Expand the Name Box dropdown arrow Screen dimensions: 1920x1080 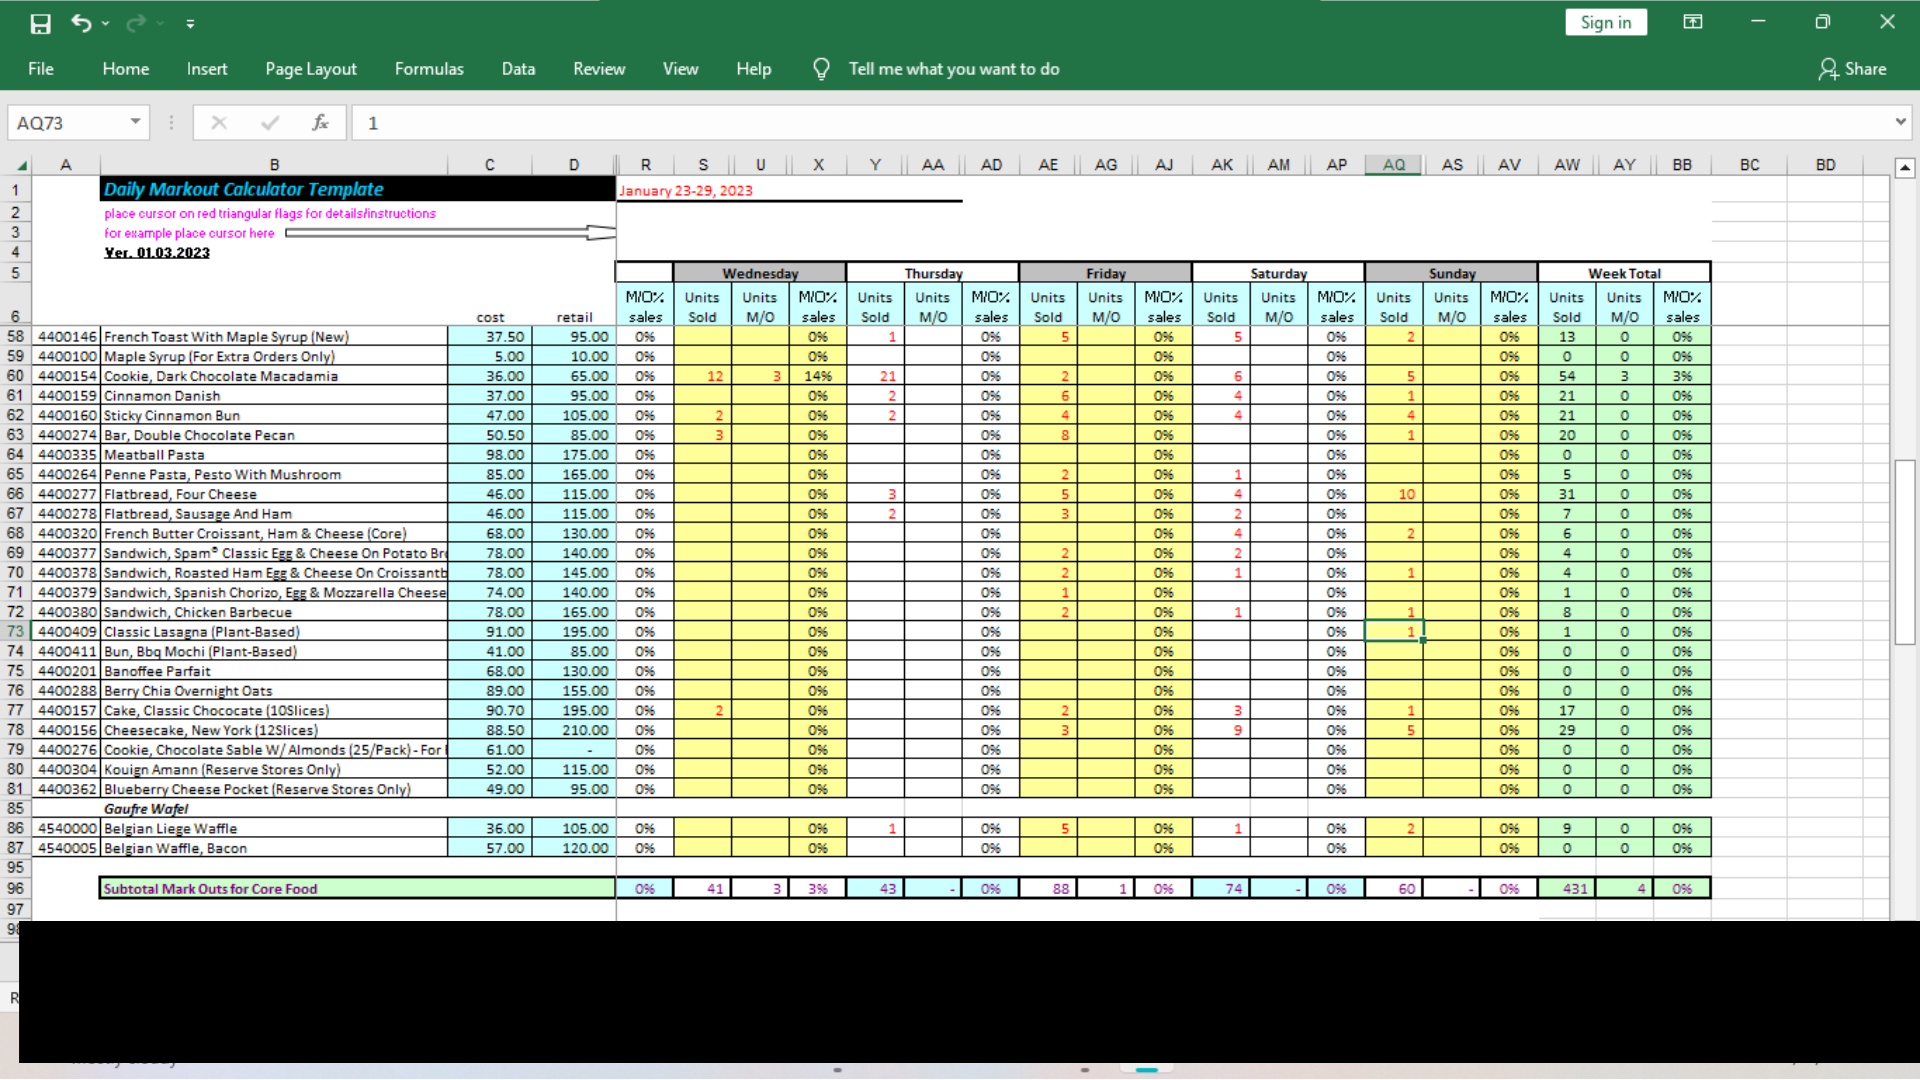point(135,122)
